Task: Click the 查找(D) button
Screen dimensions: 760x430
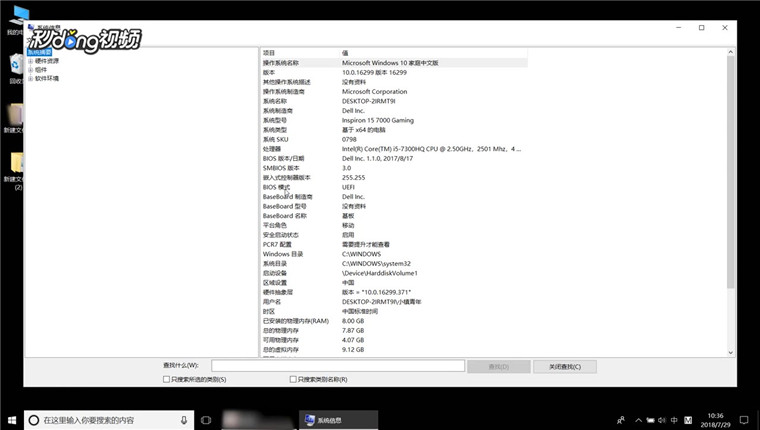Action: coord(499,366)
